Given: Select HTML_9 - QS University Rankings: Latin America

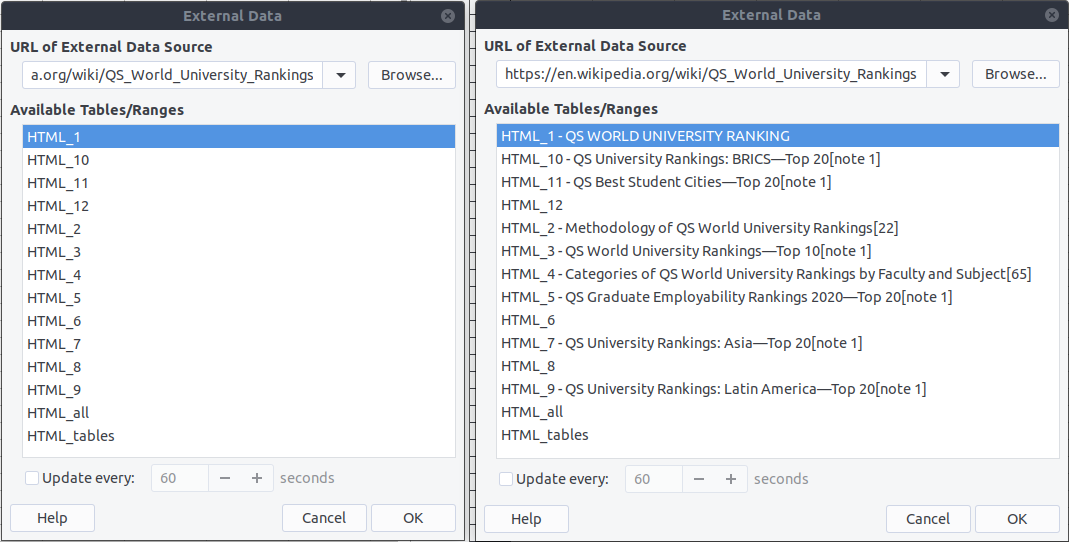Looking at the screenshot, I should click(778, 389).
